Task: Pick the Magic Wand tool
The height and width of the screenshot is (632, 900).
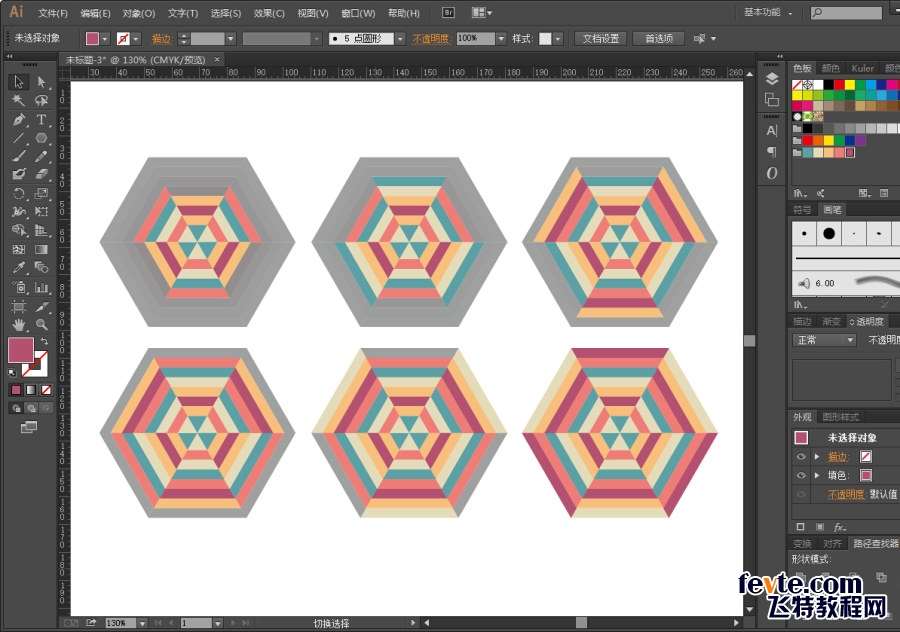Action: [19, 101]
